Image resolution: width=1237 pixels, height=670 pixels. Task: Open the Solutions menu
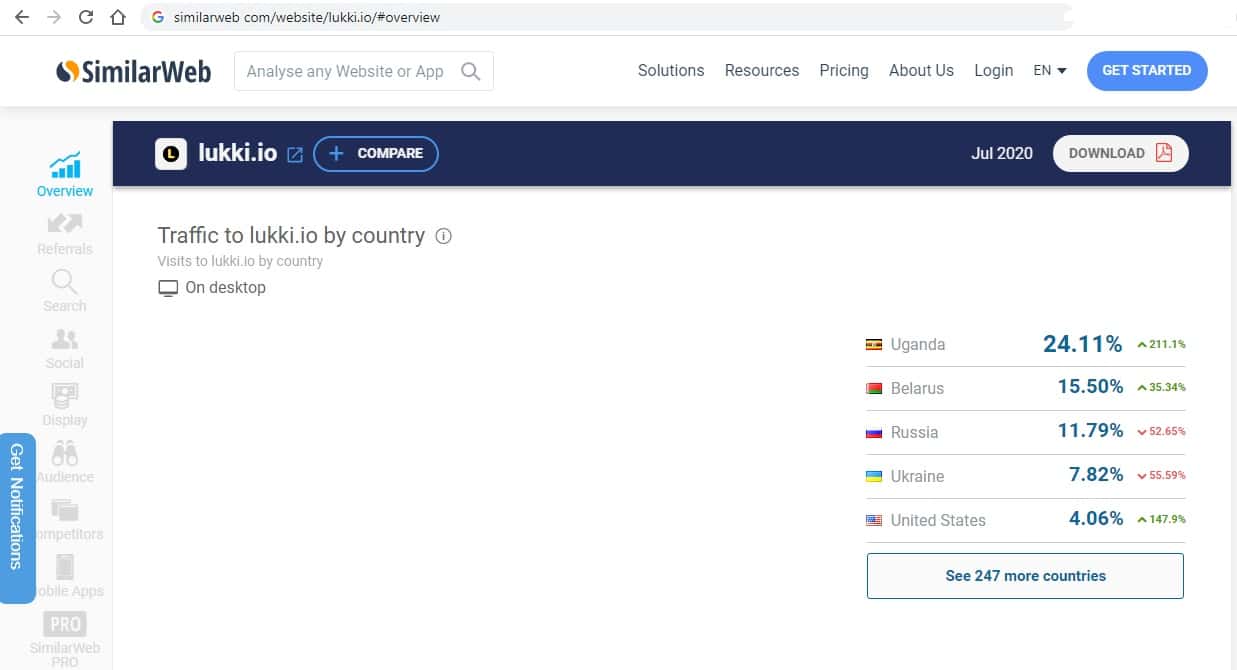(671, 71)
